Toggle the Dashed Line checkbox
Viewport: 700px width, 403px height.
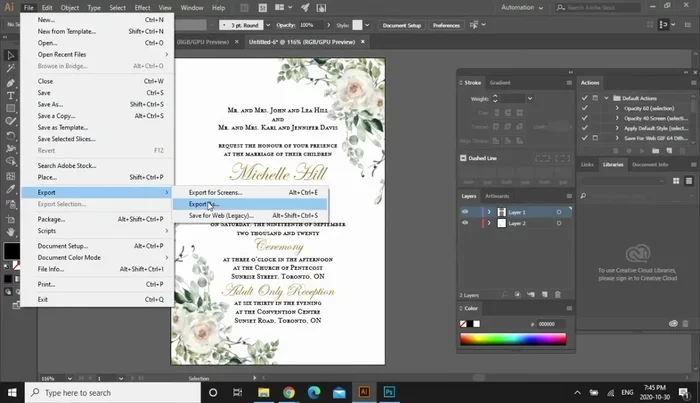(463, 158)
